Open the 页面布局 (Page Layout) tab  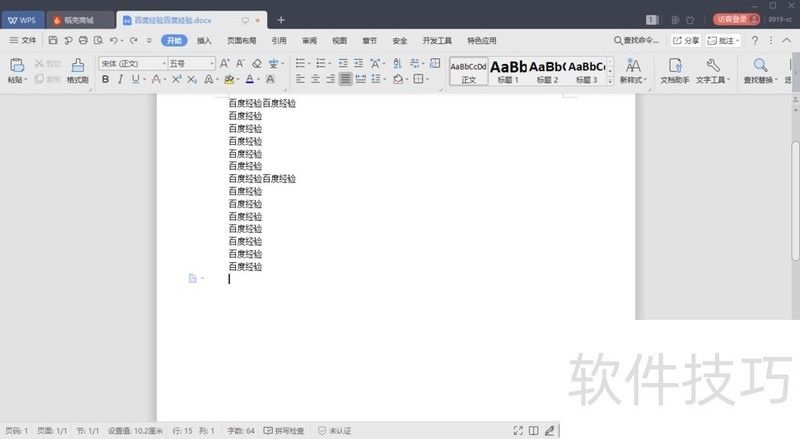click(x=241, y=40)
